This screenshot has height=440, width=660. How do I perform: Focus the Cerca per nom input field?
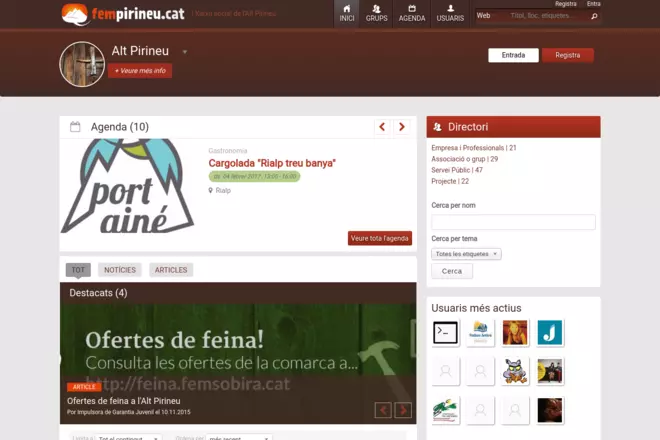tap(513, 222)
